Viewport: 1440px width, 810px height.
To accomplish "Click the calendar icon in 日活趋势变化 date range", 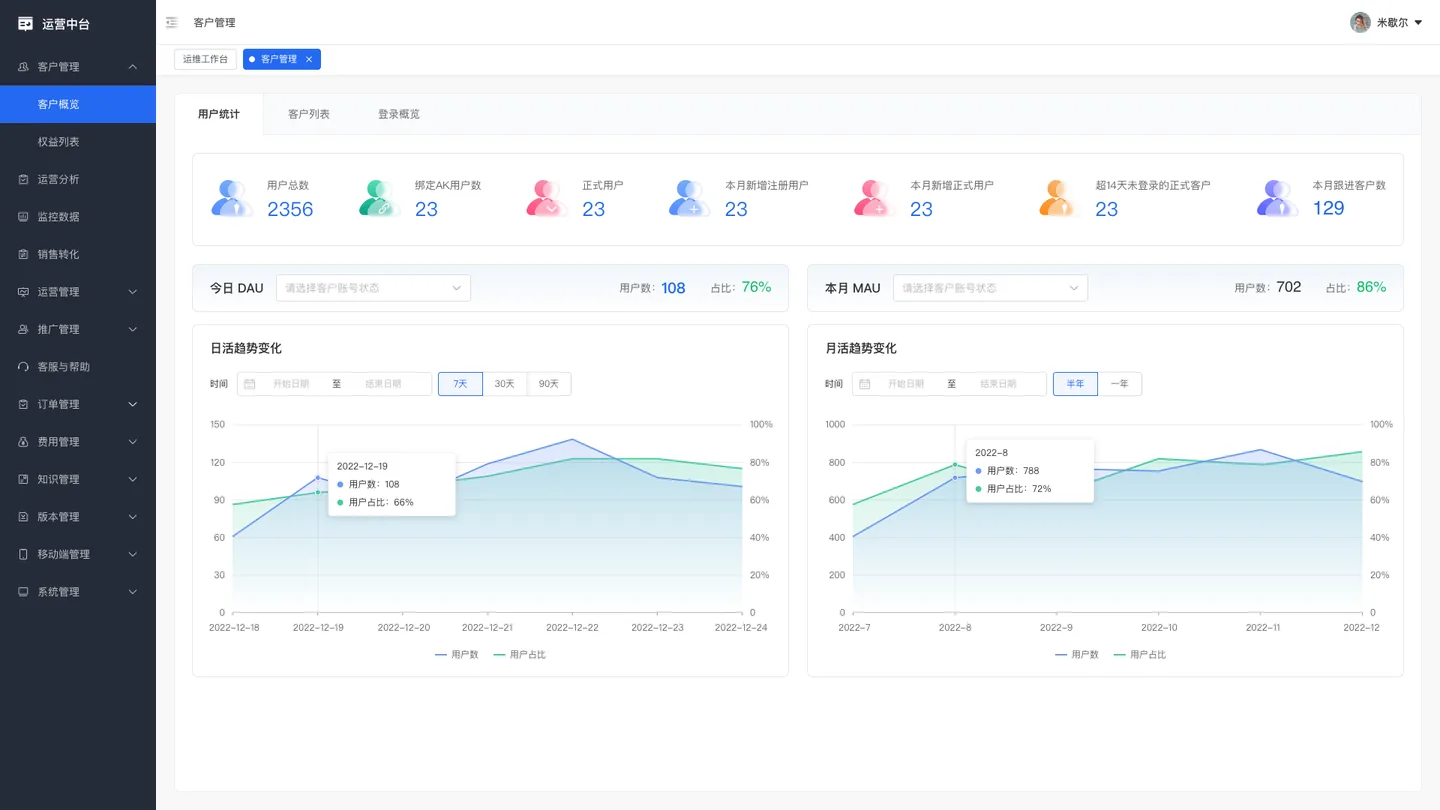I will point(250,384).
